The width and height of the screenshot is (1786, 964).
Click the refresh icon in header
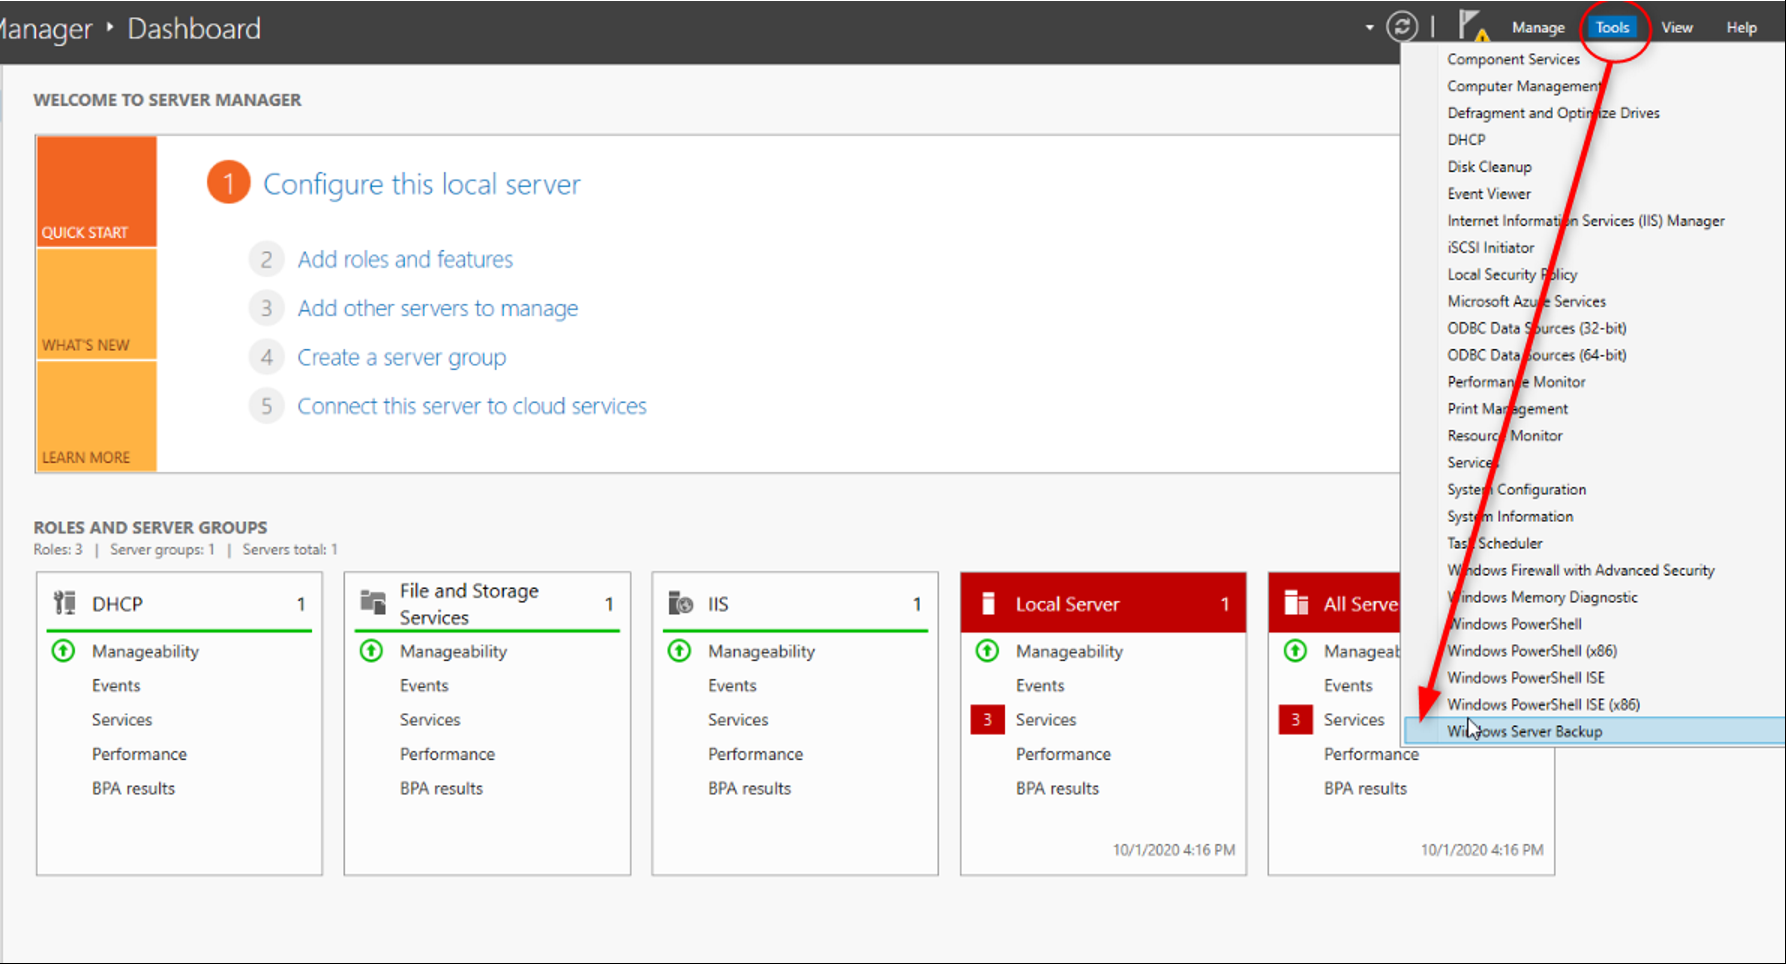pos(1402,27)
